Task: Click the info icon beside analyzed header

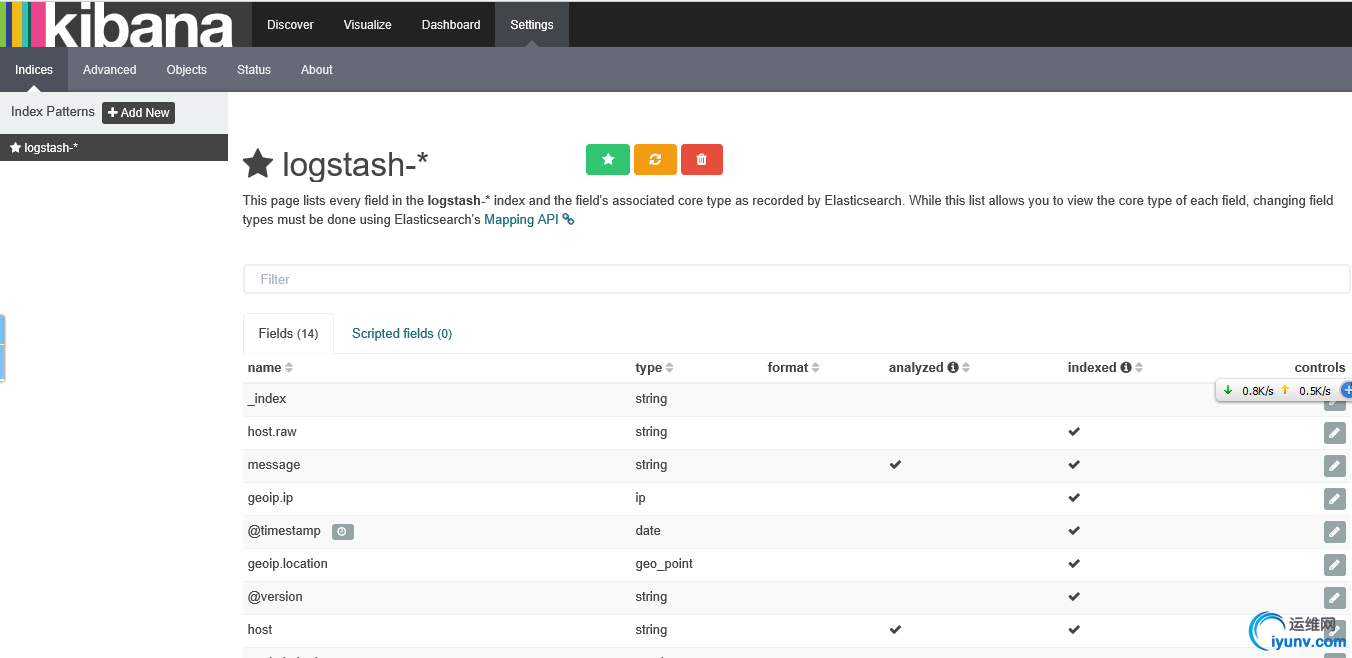Action: click(953, 368)
